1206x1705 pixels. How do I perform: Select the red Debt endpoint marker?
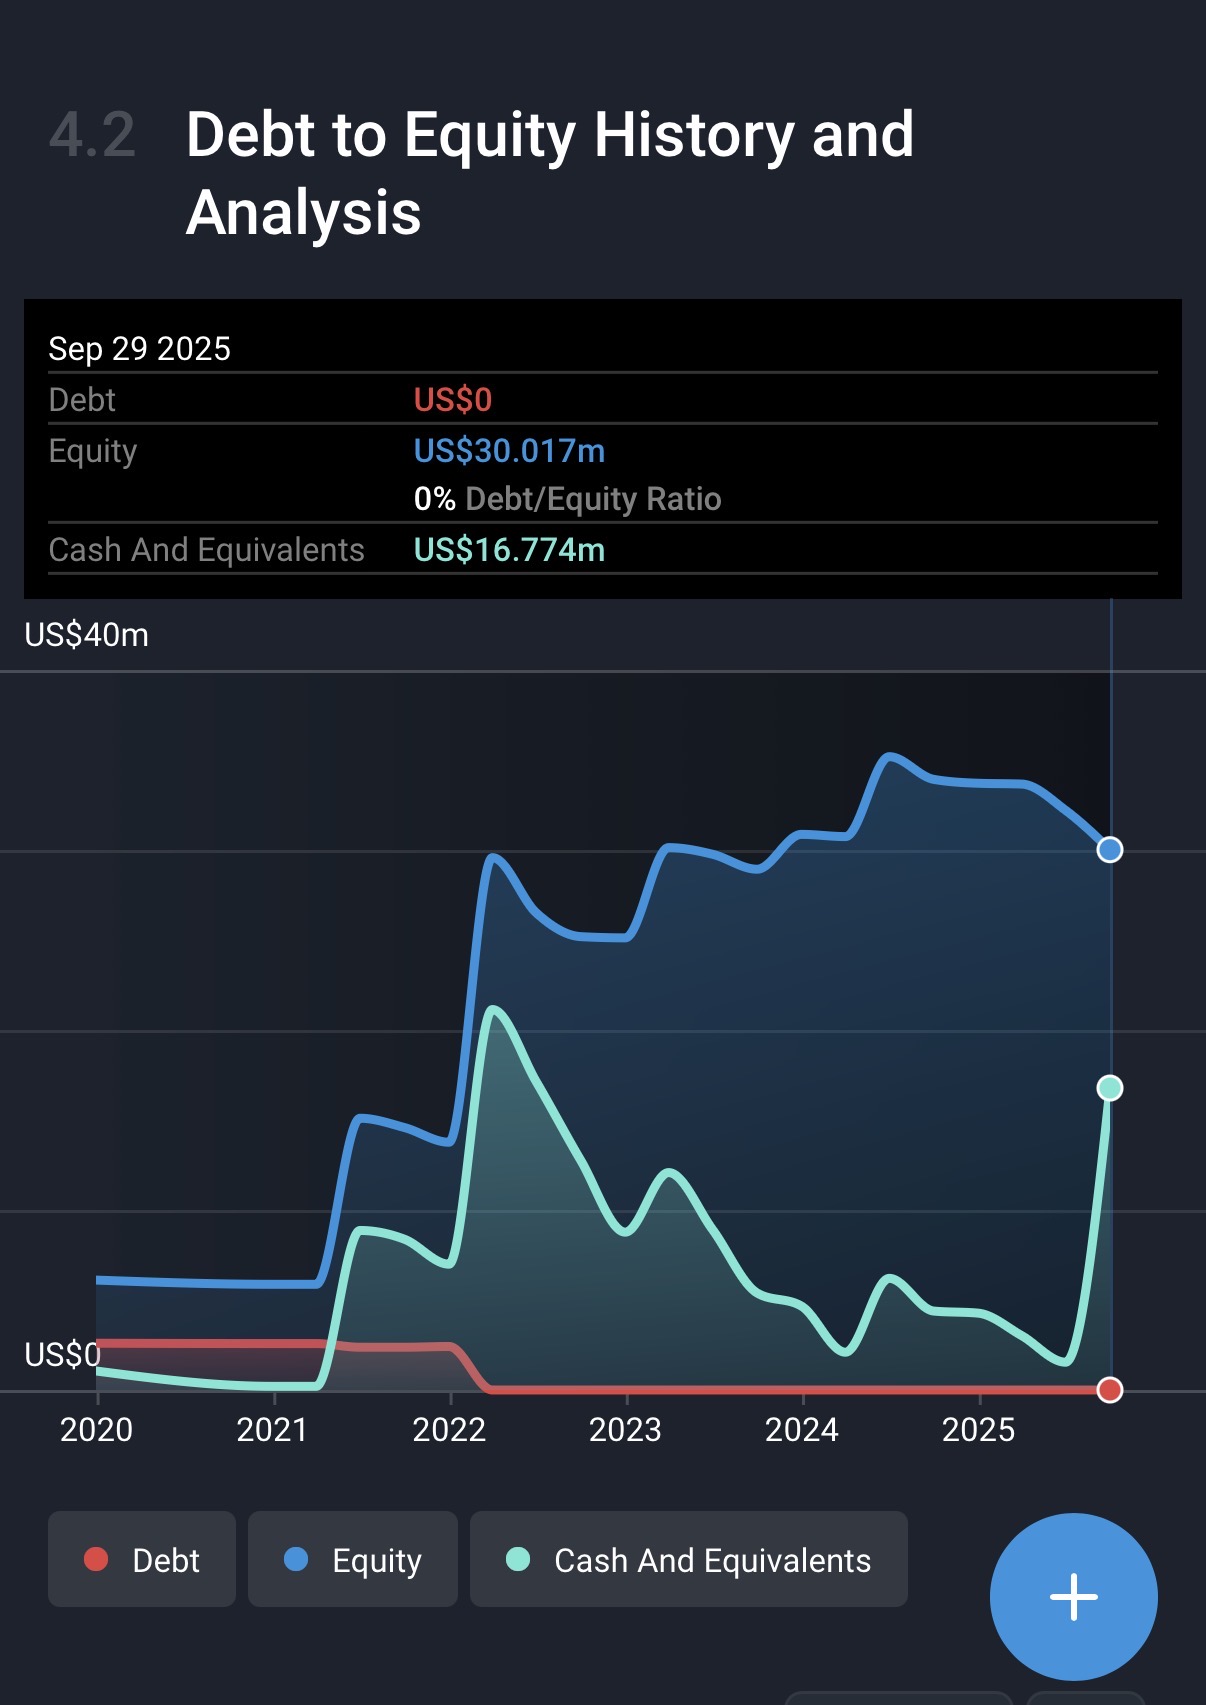(x=1109, y=1390)
